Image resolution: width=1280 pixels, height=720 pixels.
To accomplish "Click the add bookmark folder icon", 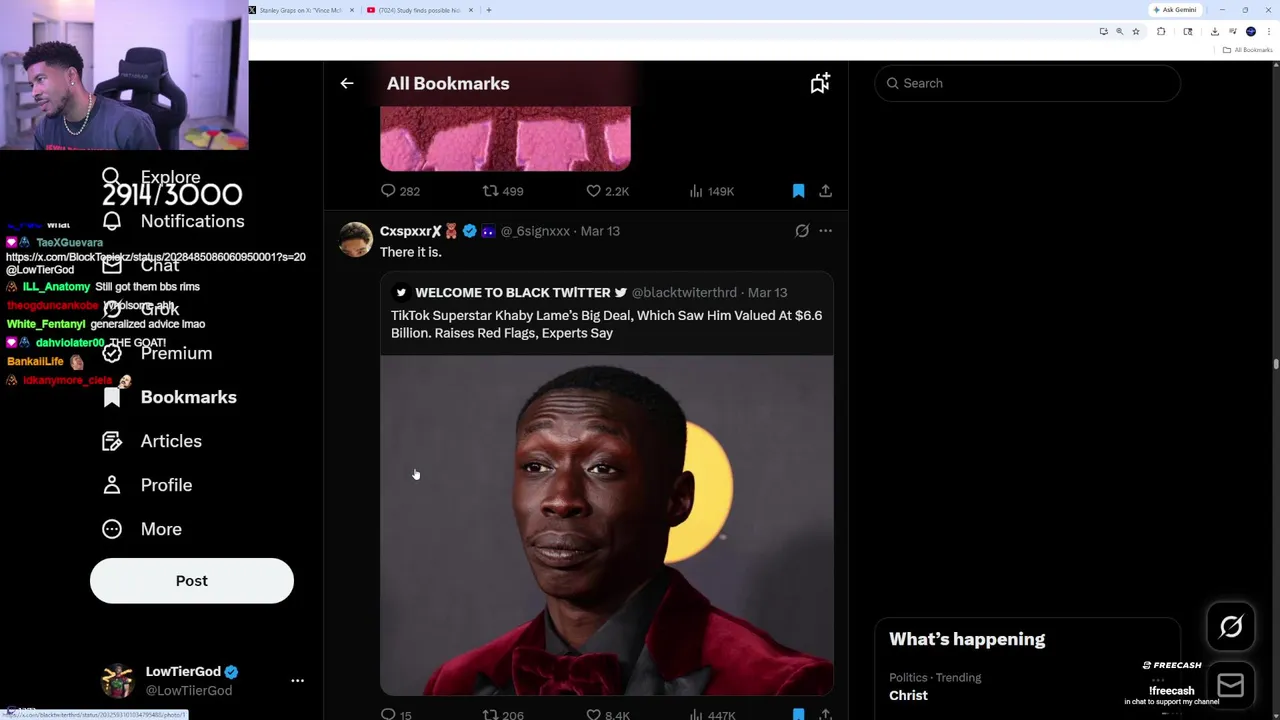I will click(820, 84).
